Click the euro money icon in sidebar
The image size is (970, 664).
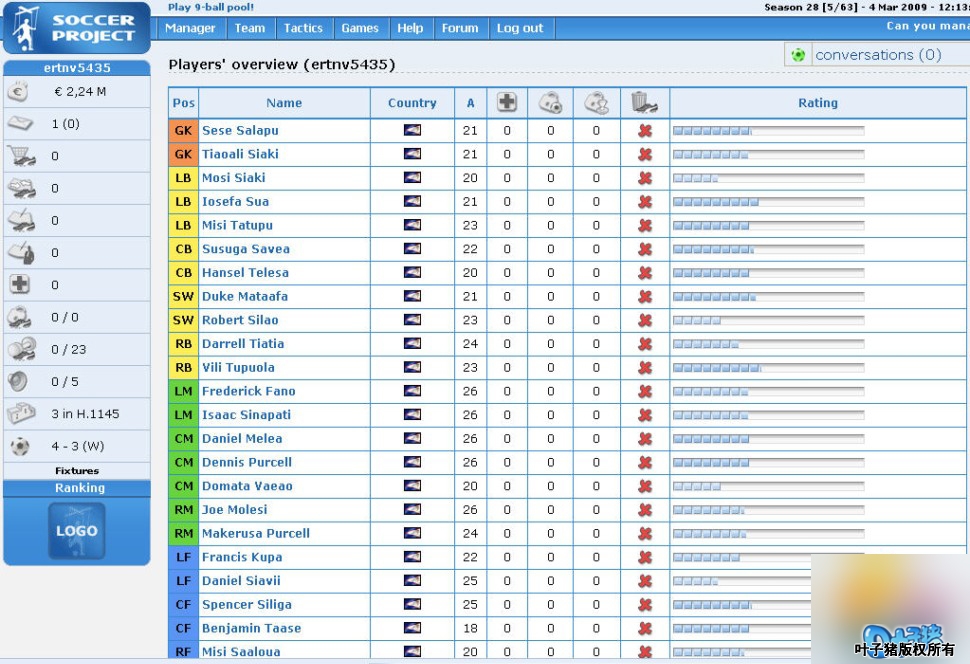click(19, 92)
